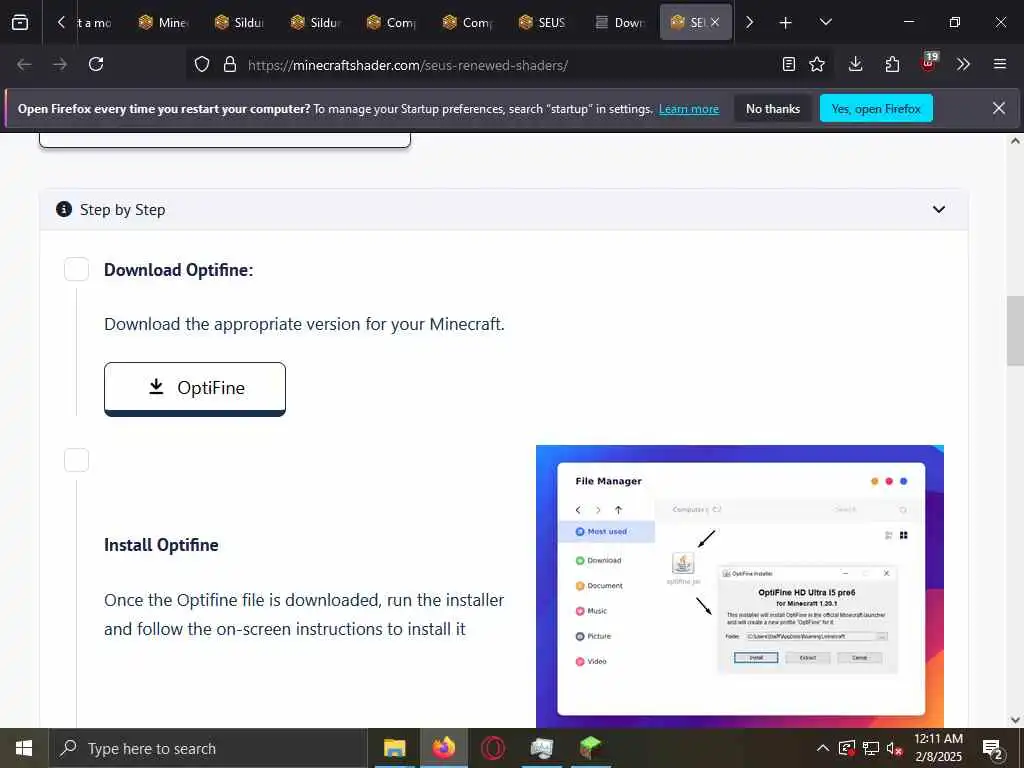This screenshot has height=768, width=1024.
Task: Click scrollbar up arrow
Action: pos(1015,141)
